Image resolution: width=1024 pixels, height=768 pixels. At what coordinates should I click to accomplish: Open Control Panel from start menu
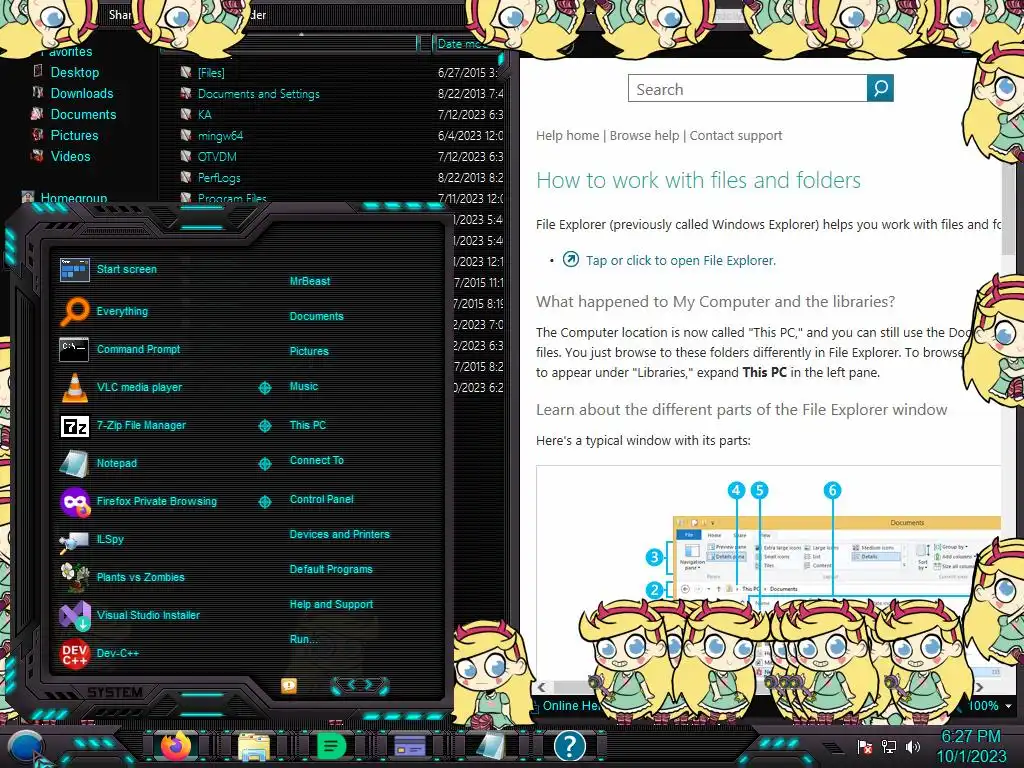pos(321,500)
